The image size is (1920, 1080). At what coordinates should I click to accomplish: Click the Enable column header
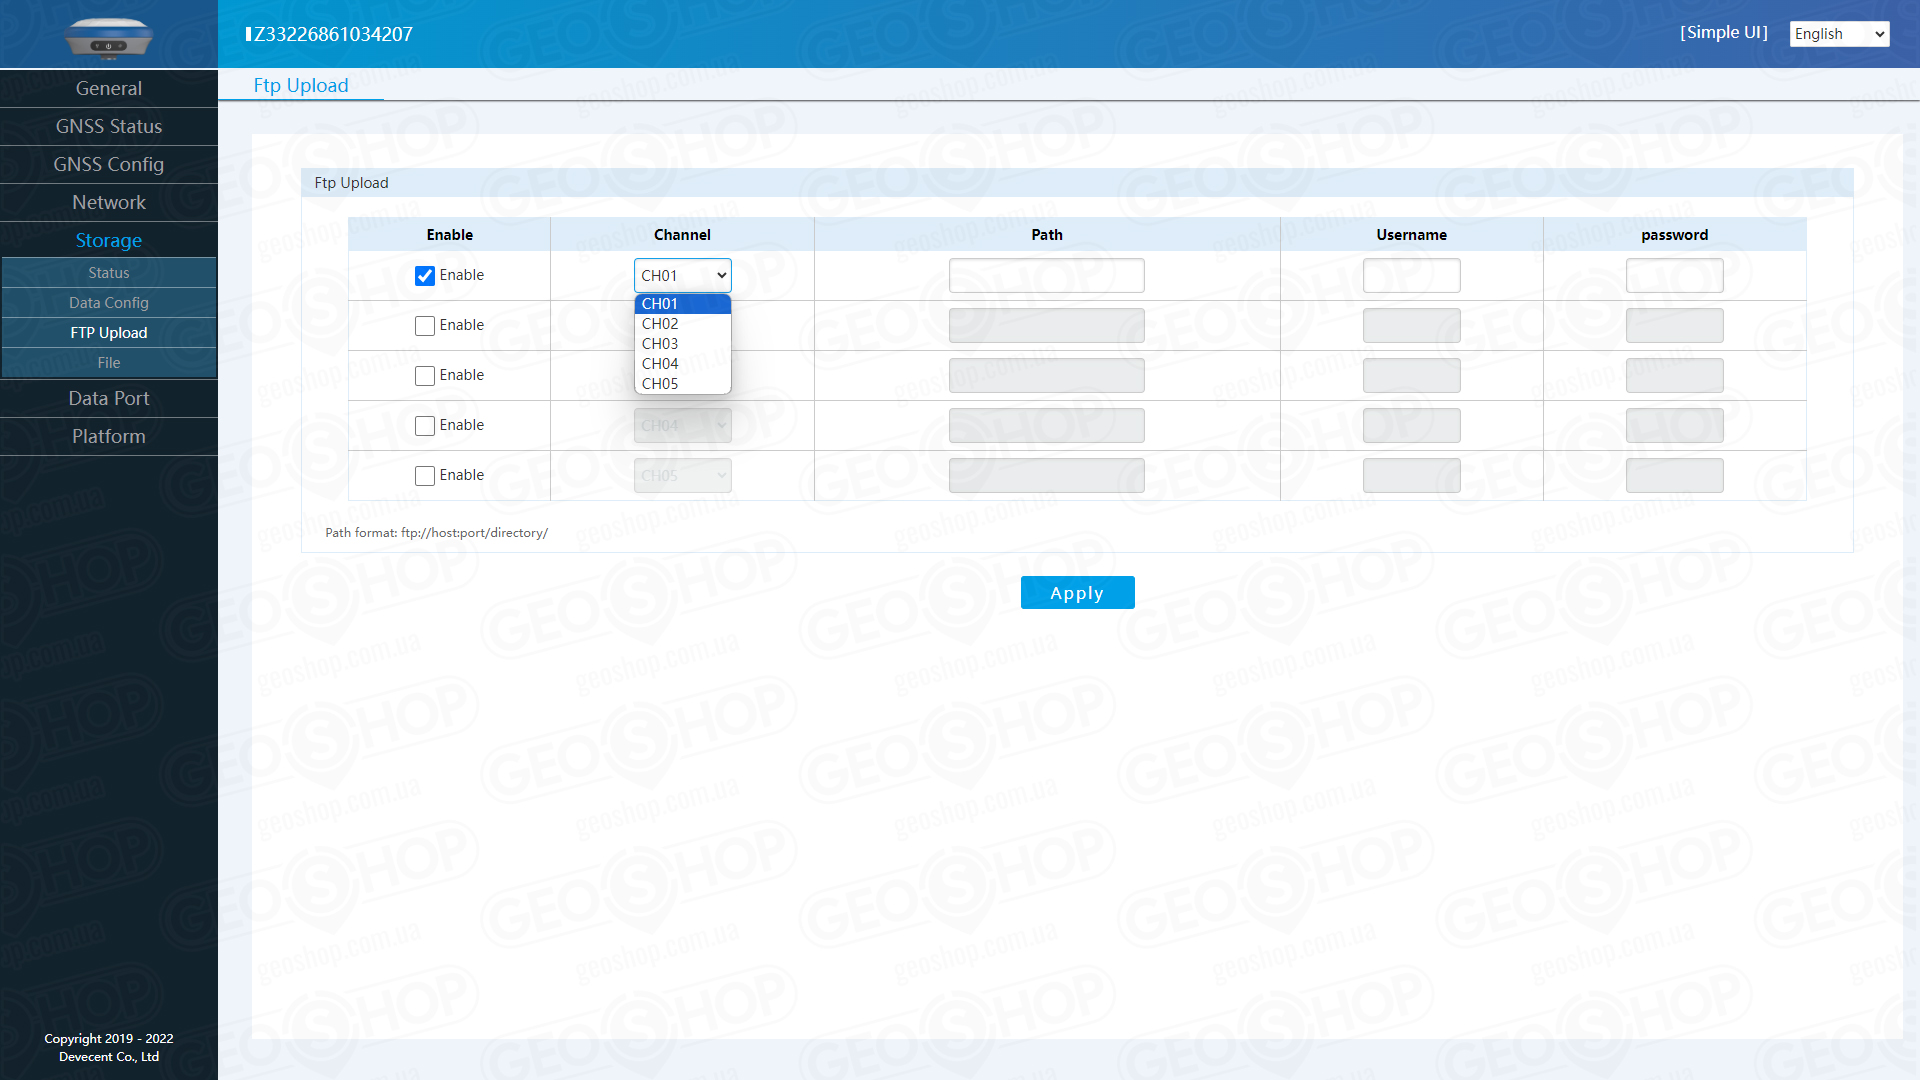[x=449, y=235]
